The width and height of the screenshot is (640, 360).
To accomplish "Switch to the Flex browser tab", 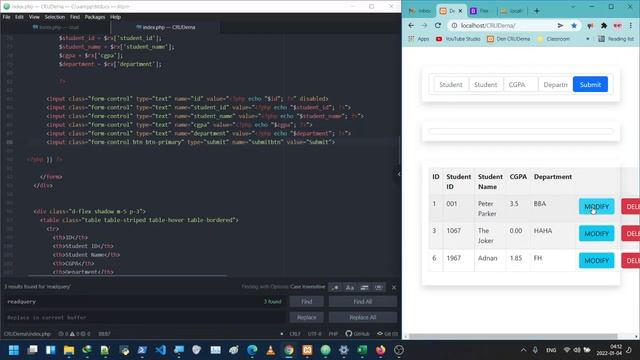I will click(x=480, y=11).
